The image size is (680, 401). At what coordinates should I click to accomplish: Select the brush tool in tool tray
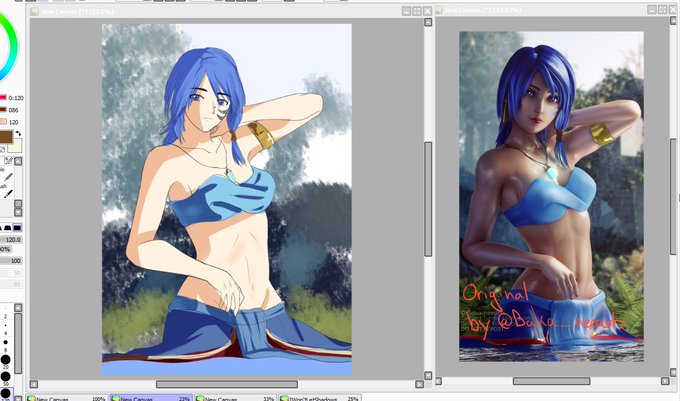pyautogui.click(x=9, y=194)
